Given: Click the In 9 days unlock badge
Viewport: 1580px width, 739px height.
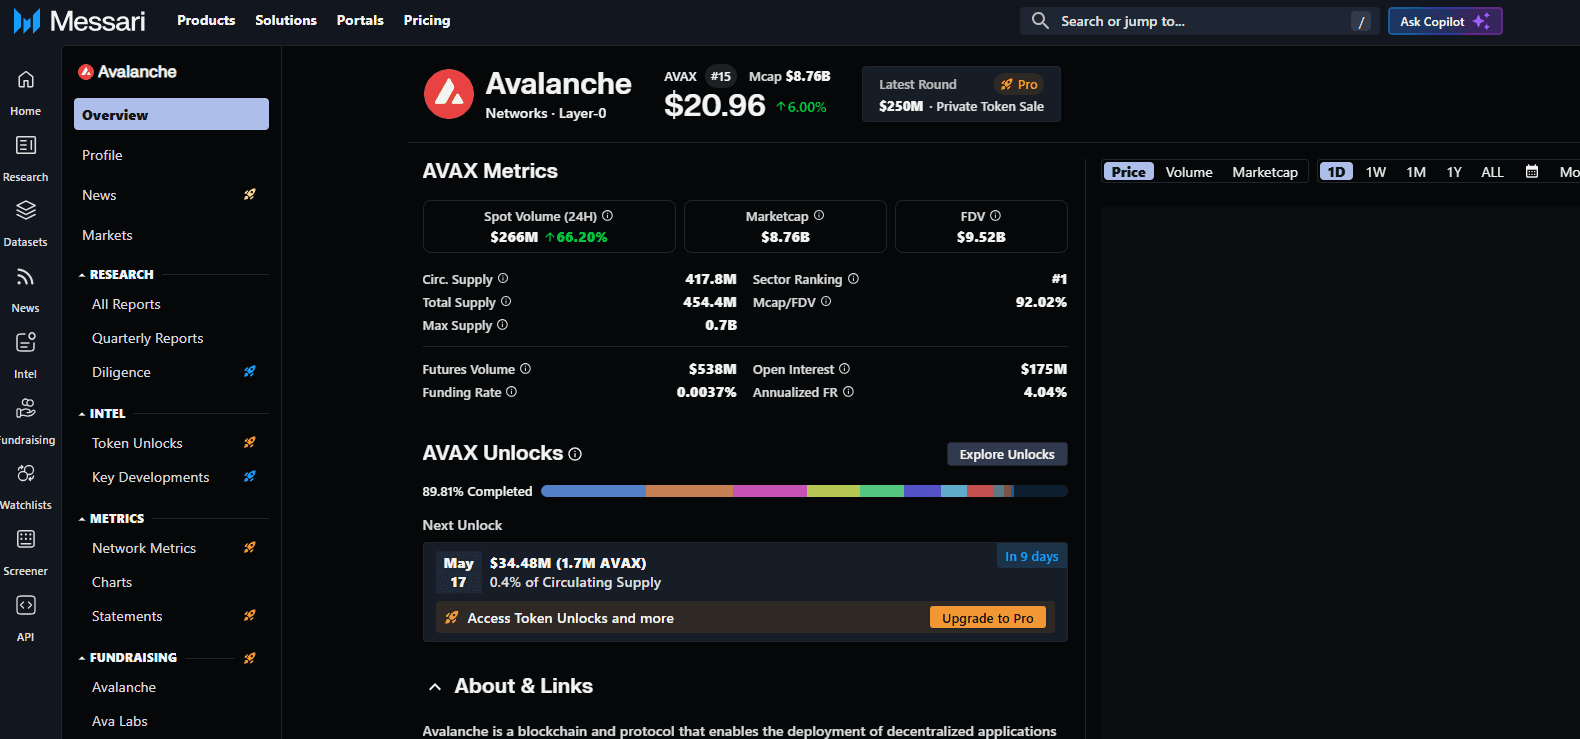Looking at the screenshot, I should (x=1032, y=556).
